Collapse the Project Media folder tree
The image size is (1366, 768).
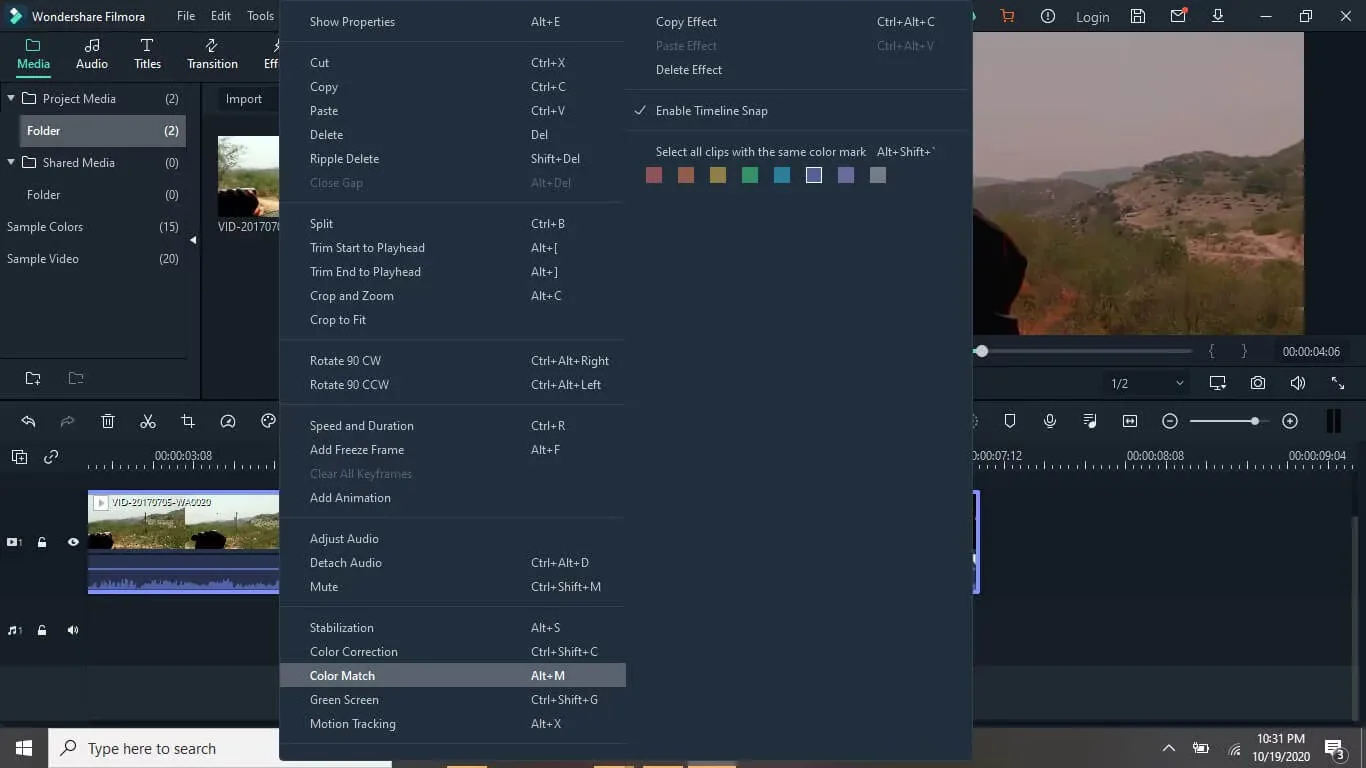11,98
